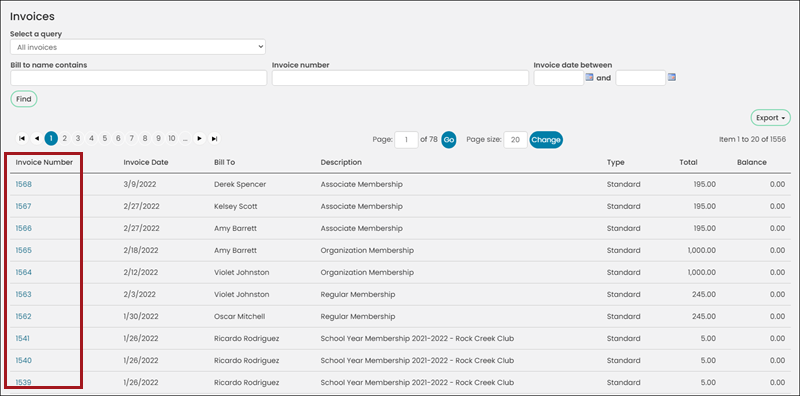The width and height of the screenshot is (800, 396).
Task: Go to previous page arrow
Action: click(x=36, y=138)
